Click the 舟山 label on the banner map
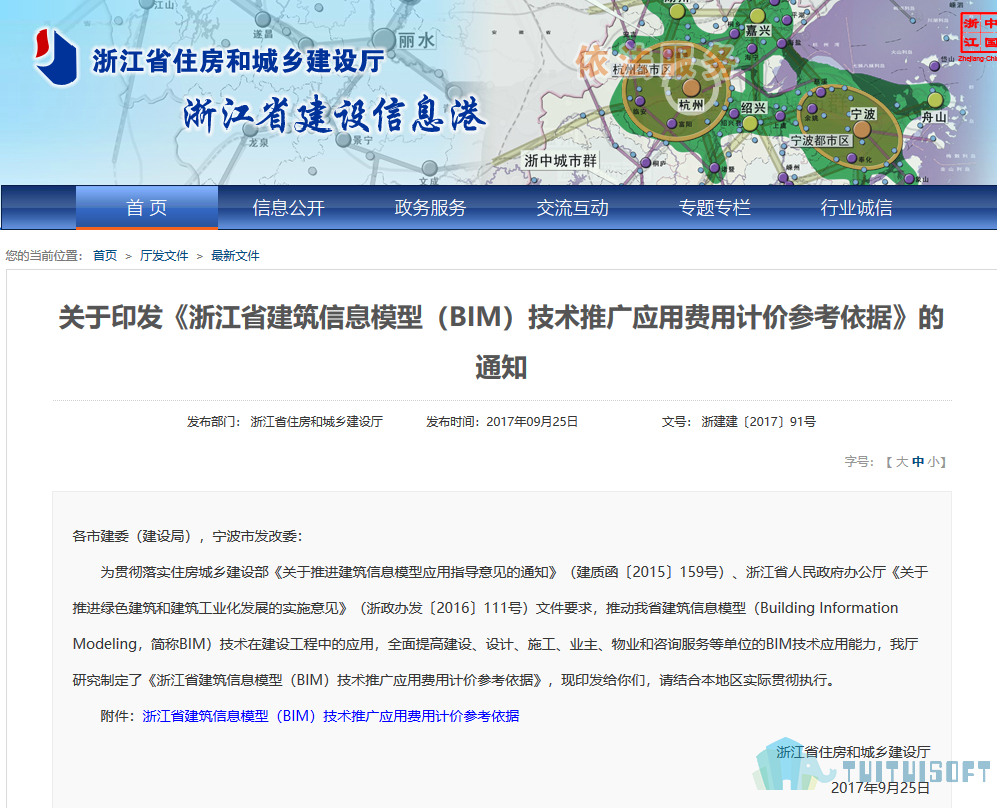Screen dimensions: 997x808 tap(934, 117)
